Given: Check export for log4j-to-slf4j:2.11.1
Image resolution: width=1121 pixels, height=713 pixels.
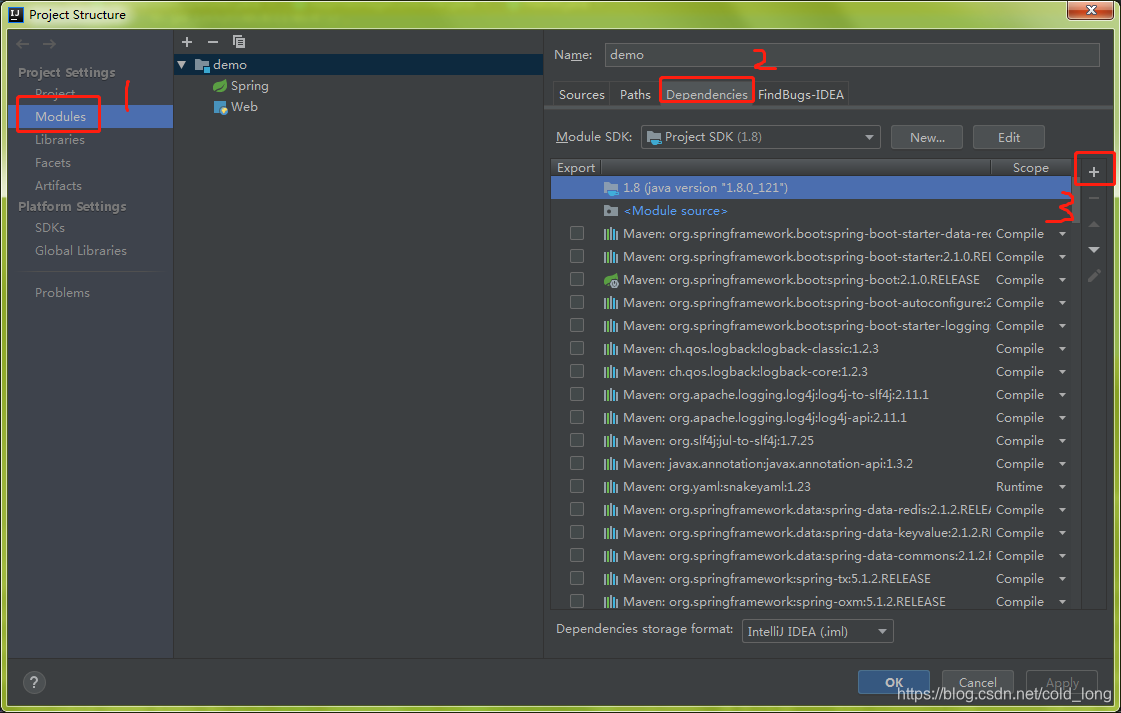Looking at the screenshot, I should click(577, 394).
